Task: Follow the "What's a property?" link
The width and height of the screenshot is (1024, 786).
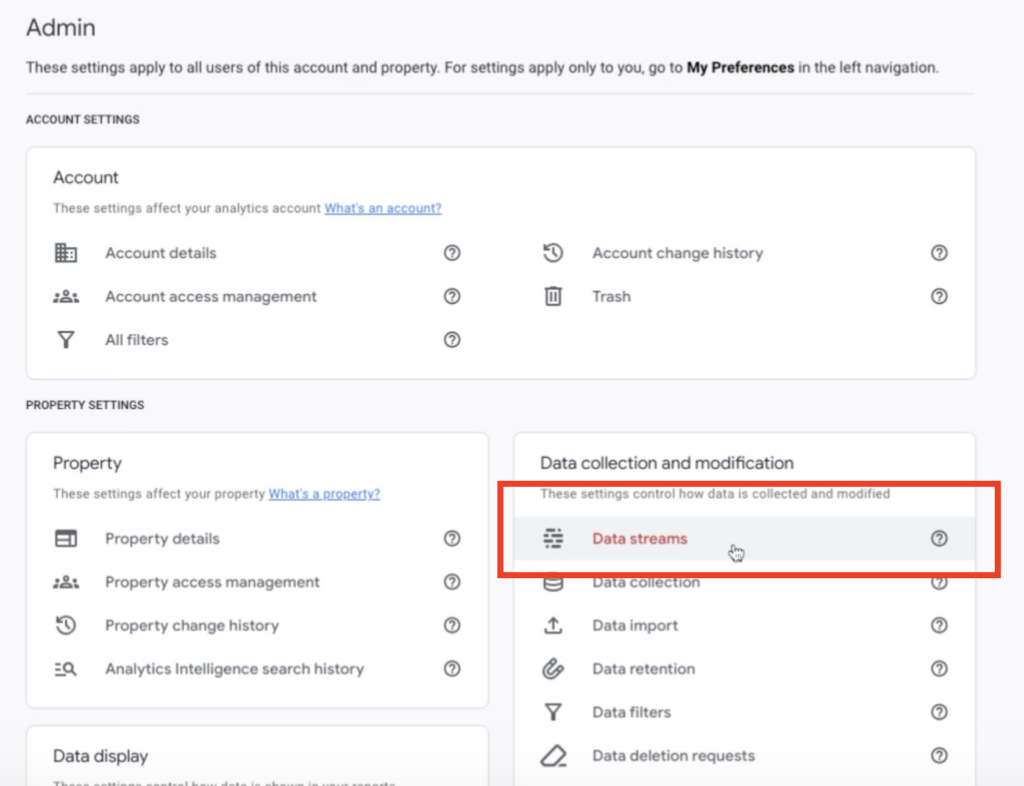Action: coord(324,494)
